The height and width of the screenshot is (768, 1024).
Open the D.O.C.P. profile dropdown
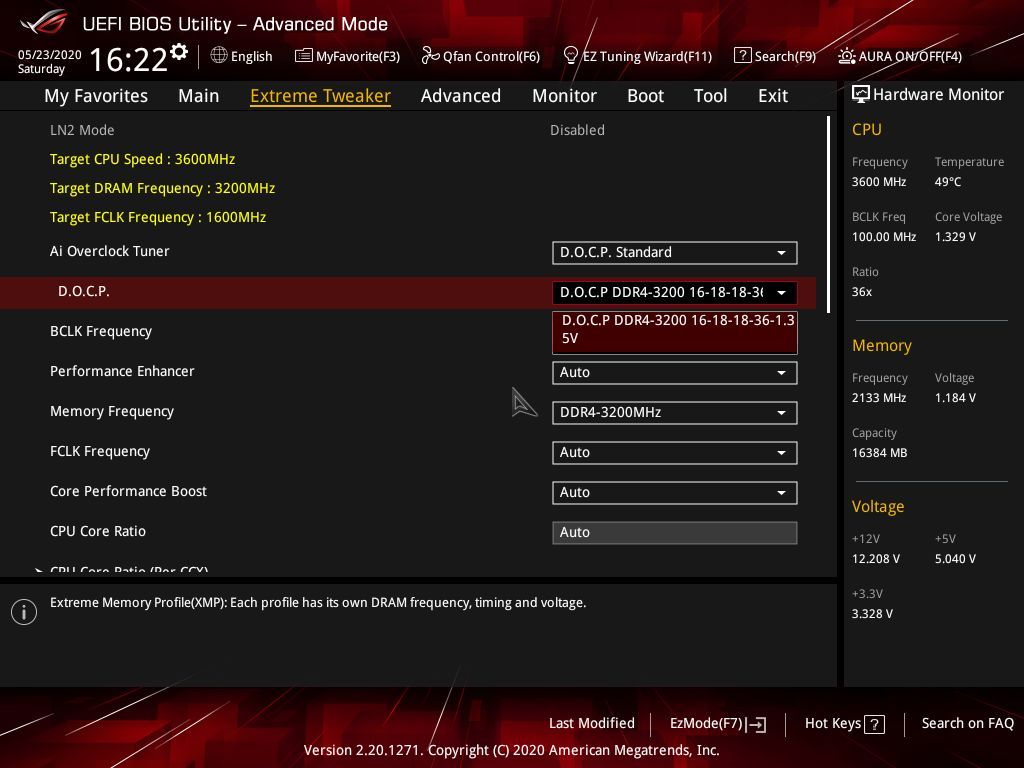coord(675,293)
